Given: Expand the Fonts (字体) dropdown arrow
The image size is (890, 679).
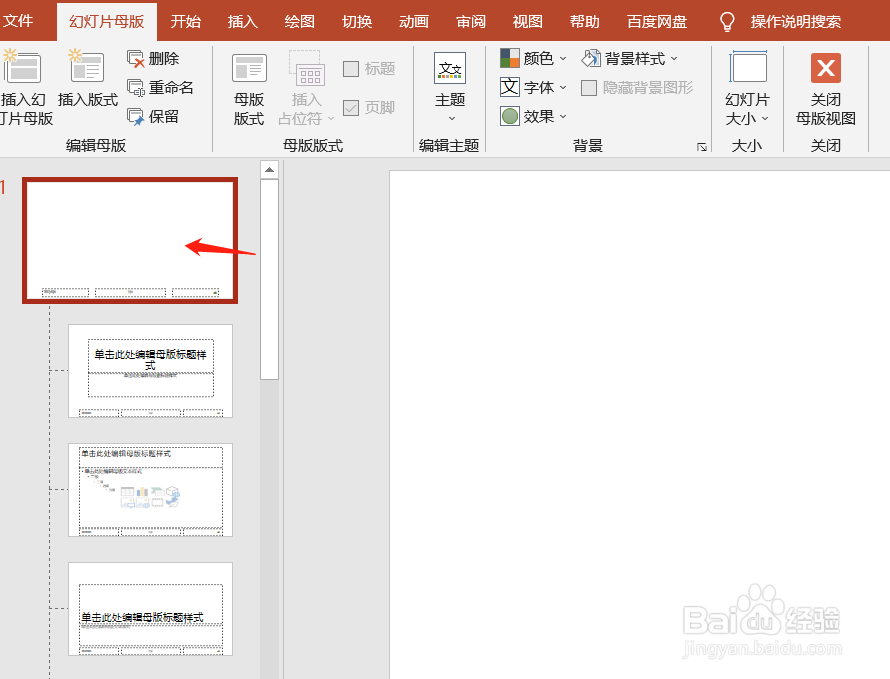Looking at the screenshot, I should (x=563, y=87).
